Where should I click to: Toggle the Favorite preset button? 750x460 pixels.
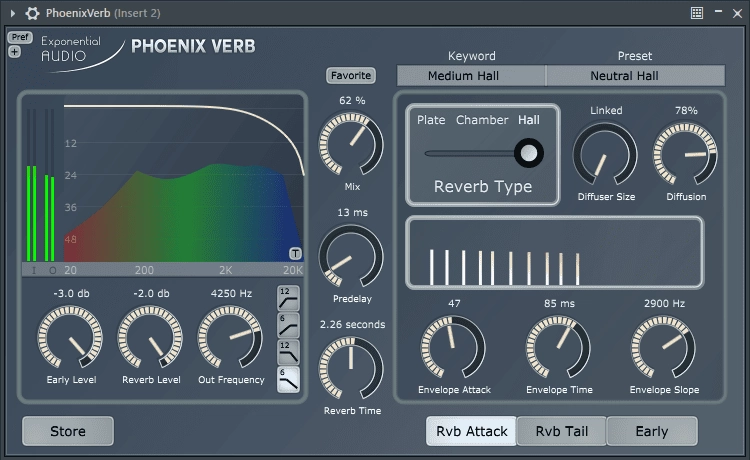click(351, 76)
